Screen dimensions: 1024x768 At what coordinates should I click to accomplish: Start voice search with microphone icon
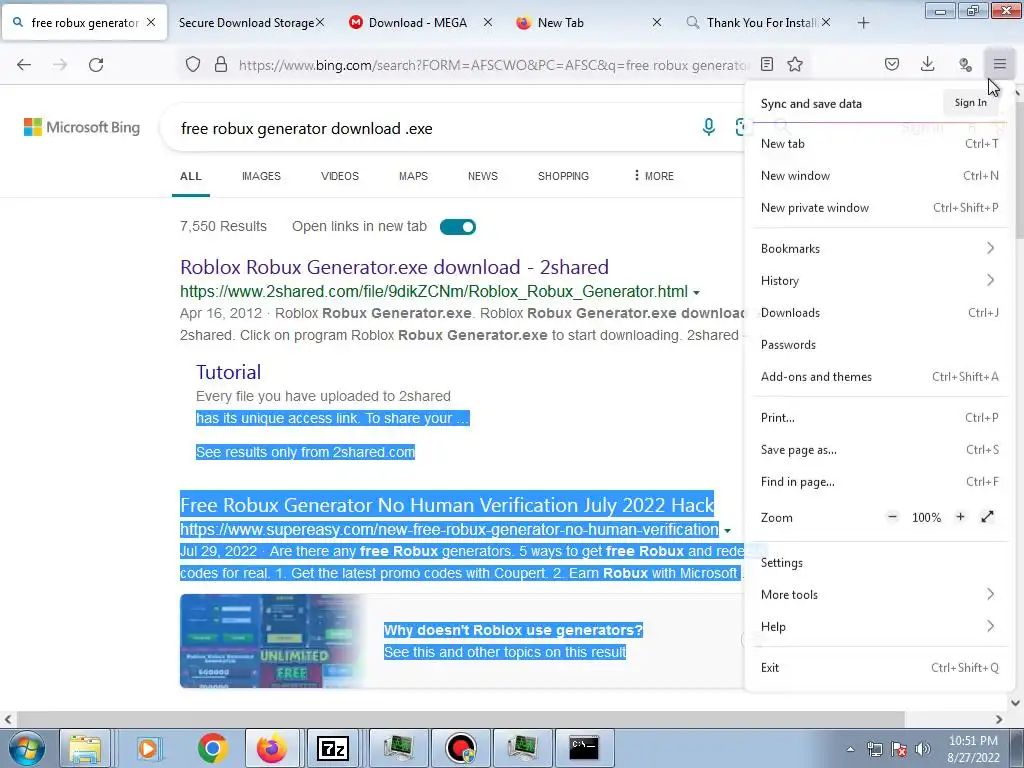pos(709,127)
